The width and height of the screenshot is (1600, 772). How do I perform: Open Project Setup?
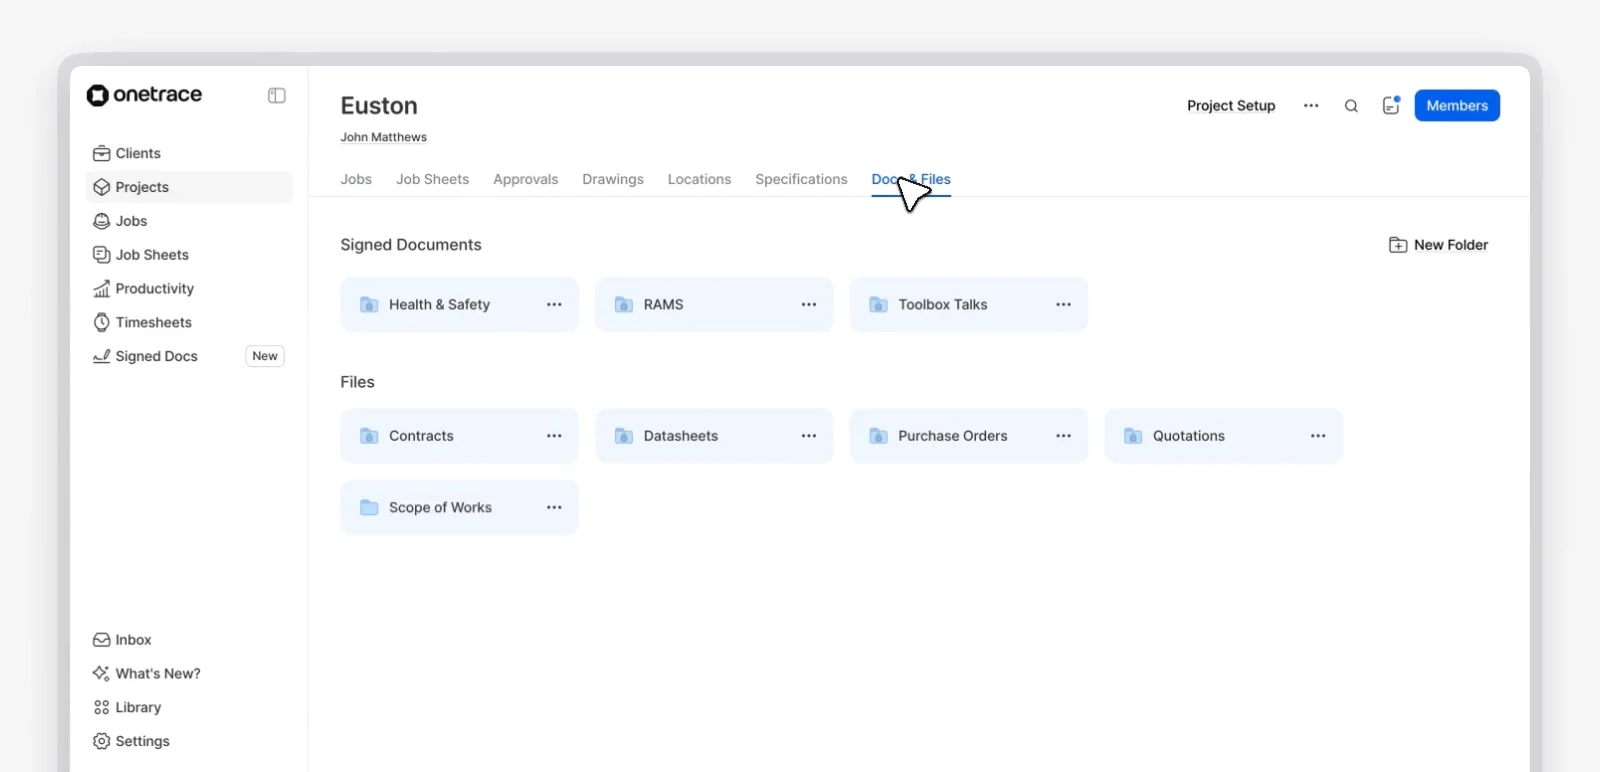[x=1231, y=106]
